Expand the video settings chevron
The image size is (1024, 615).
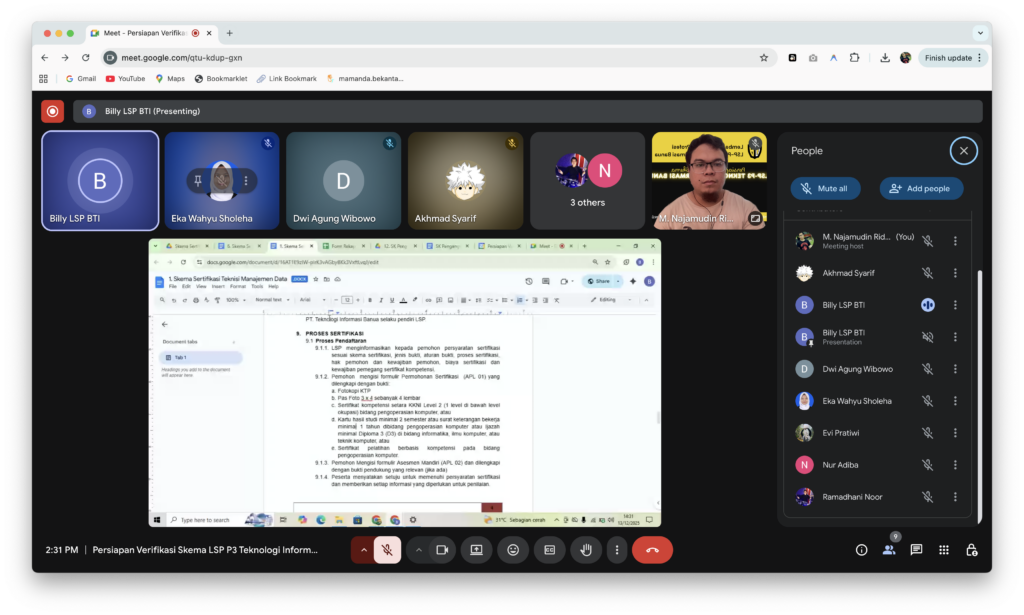(418, 549)
